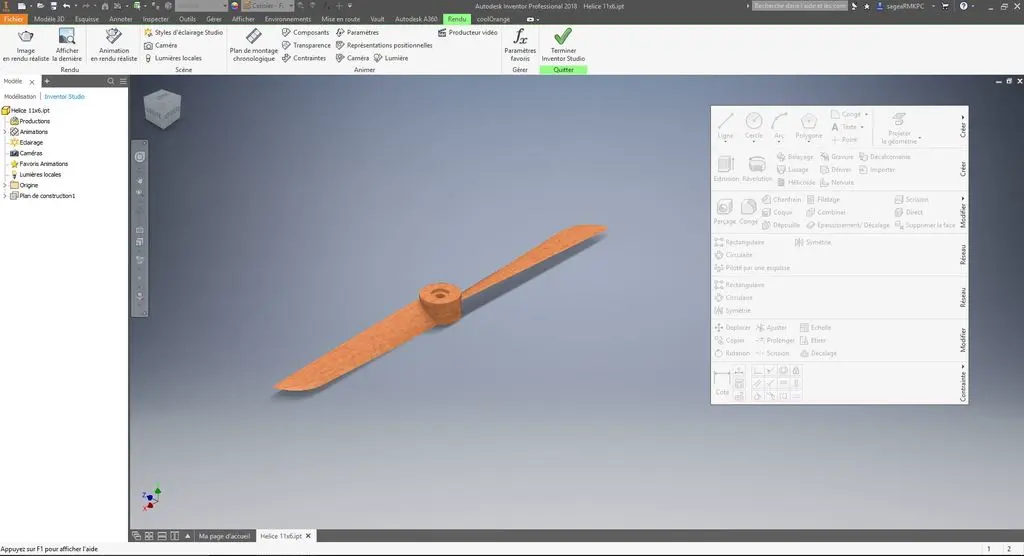Select the Caméras tree item
The height and width of the screenshot is (556, 1024).
pyautogui.click(x=26, y=154)
